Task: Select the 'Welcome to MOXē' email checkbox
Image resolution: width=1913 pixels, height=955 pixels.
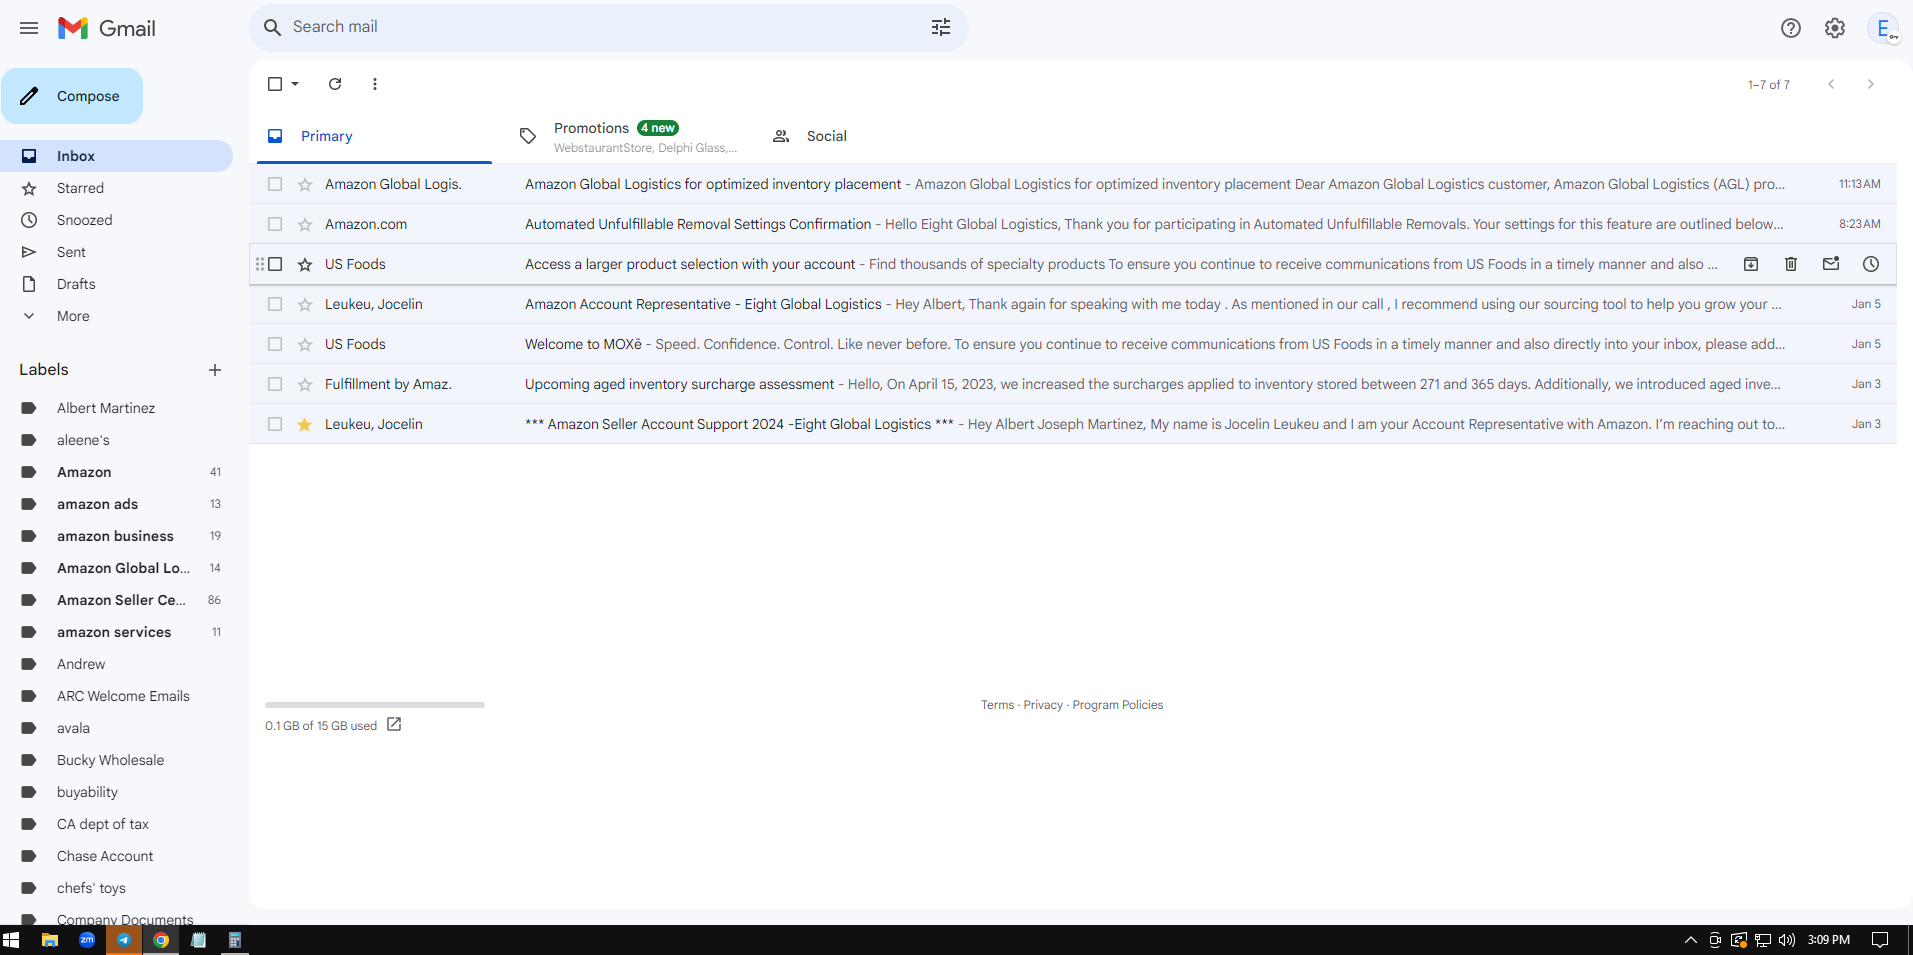Action: click(x=275, y=344)
